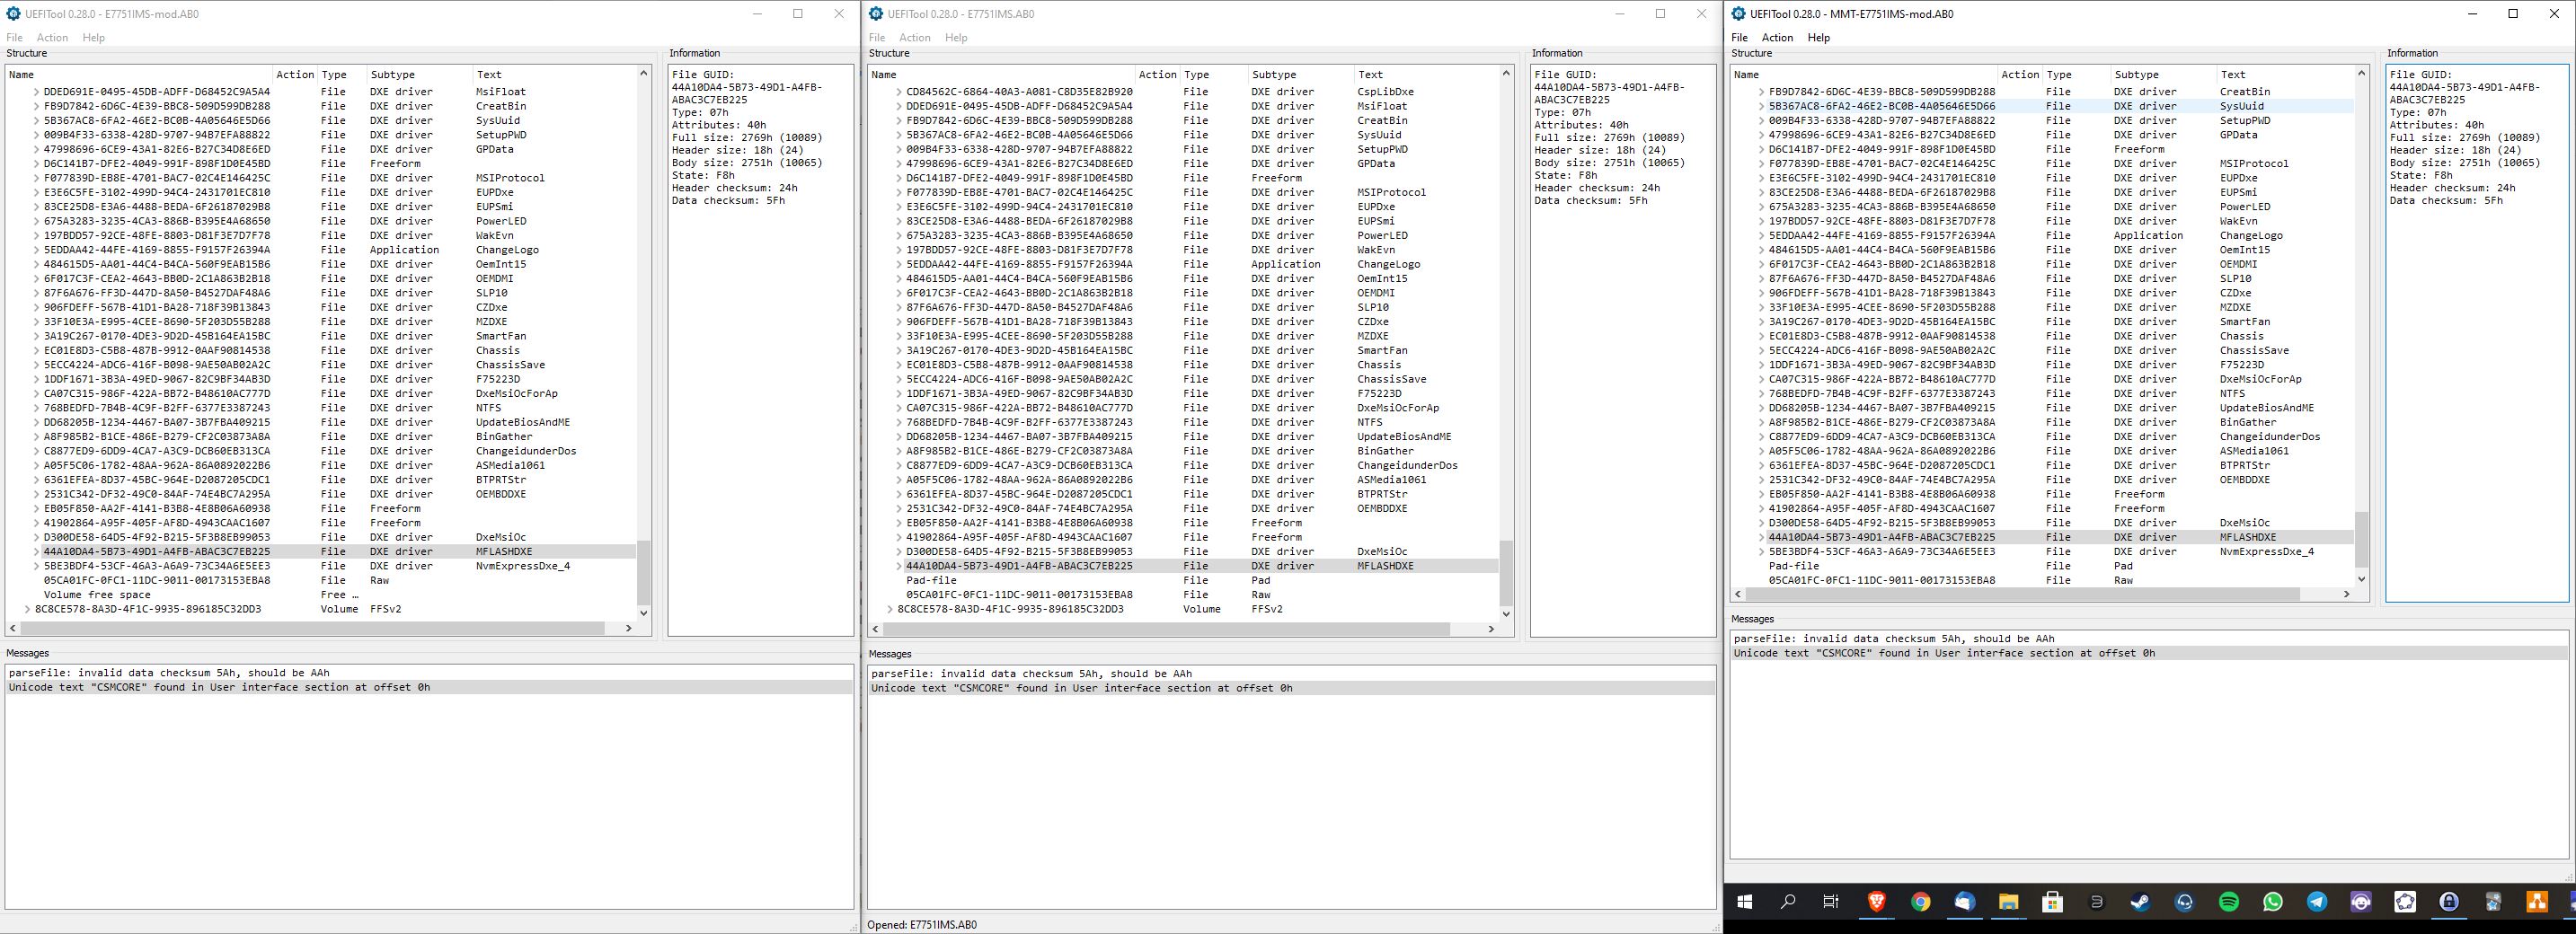Click Type column header in middle window
2576x934 pixels.
(1214, 75)
